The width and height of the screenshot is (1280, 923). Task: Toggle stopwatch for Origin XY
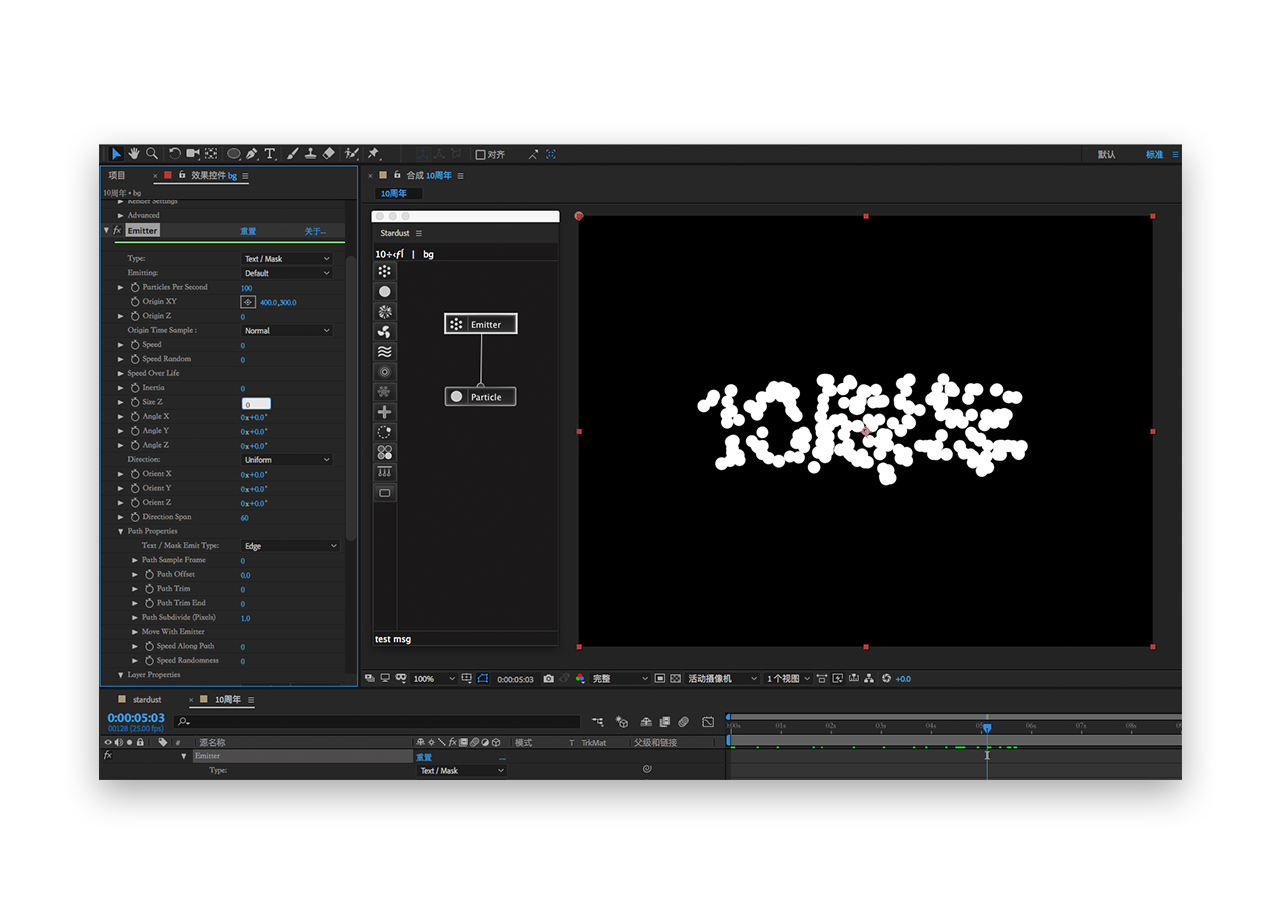tap(135, 301)
